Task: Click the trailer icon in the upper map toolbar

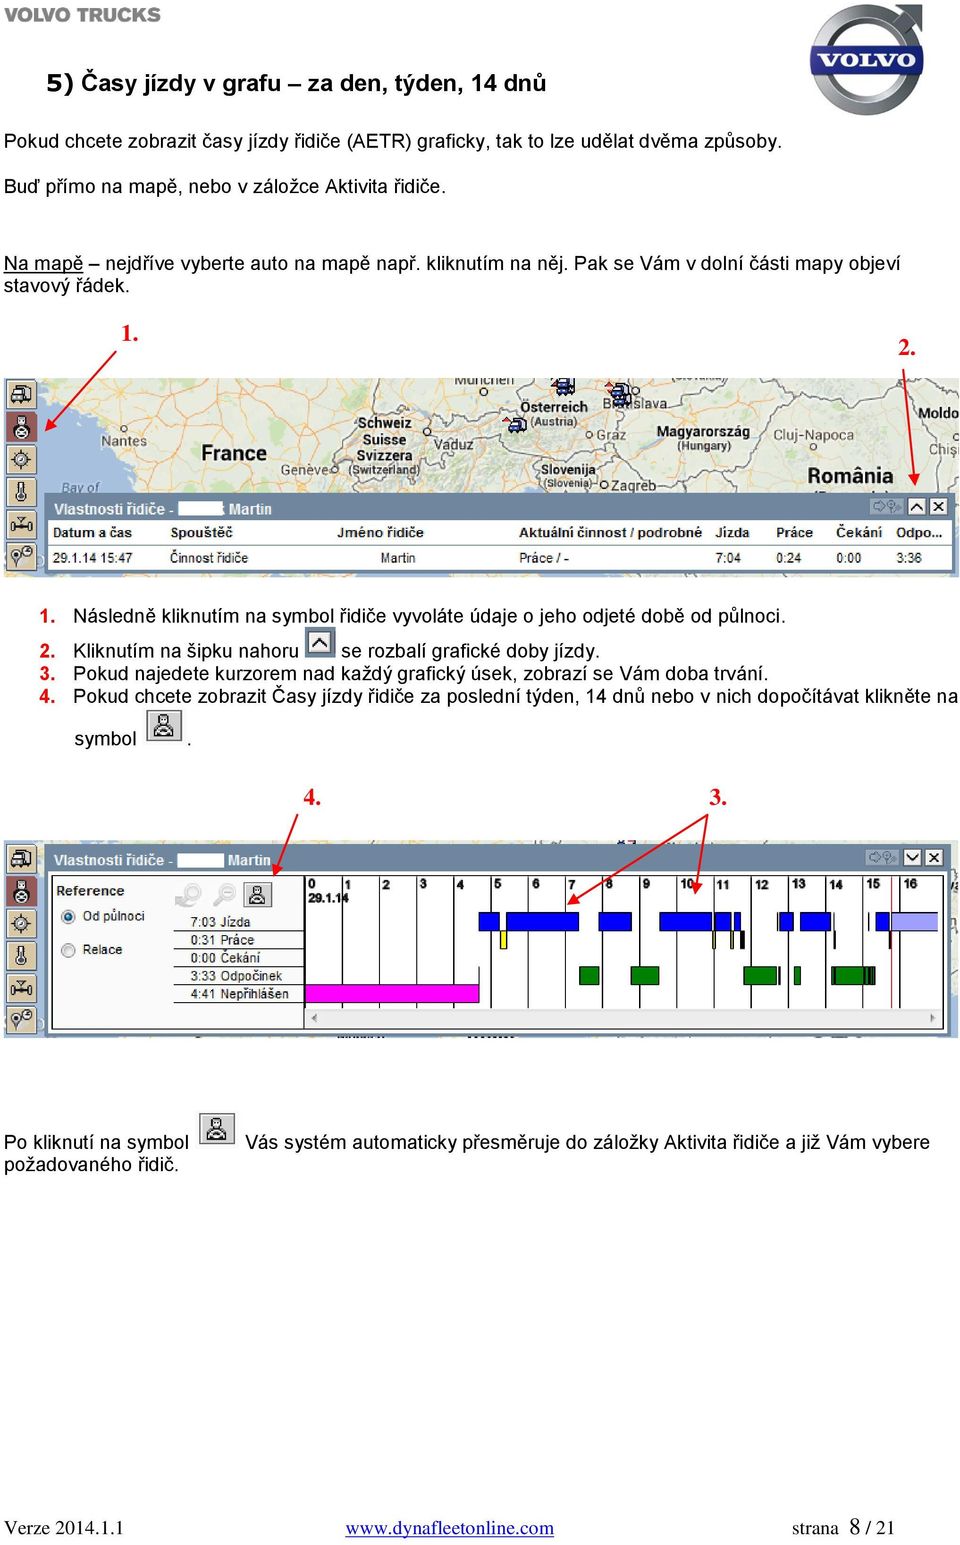Action: tap(21, 523)
